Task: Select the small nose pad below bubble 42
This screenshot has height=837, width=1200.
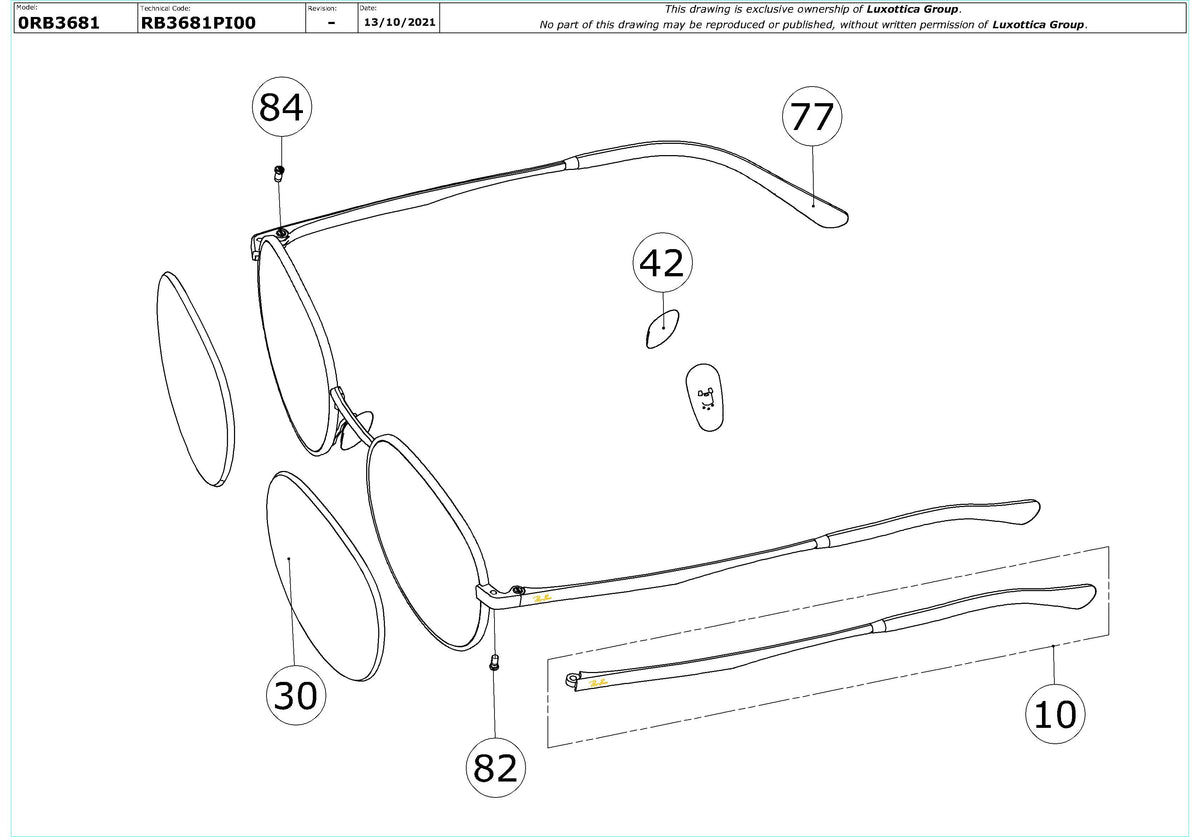Action: click(x=662, y=327)
